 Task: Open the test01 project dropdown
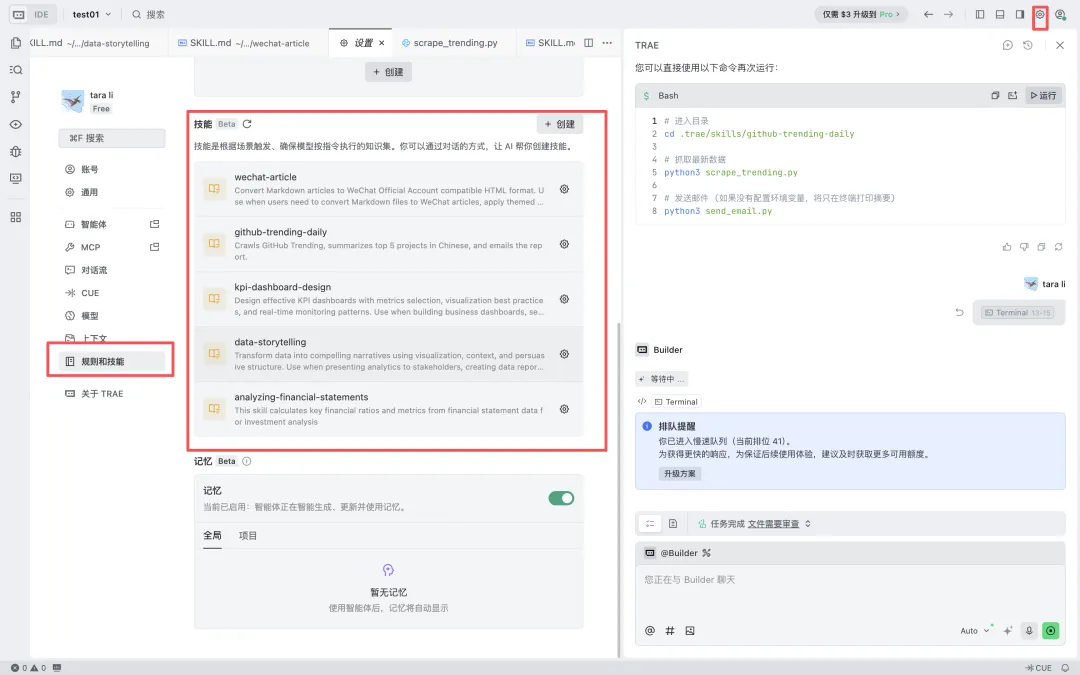(92, 14)
